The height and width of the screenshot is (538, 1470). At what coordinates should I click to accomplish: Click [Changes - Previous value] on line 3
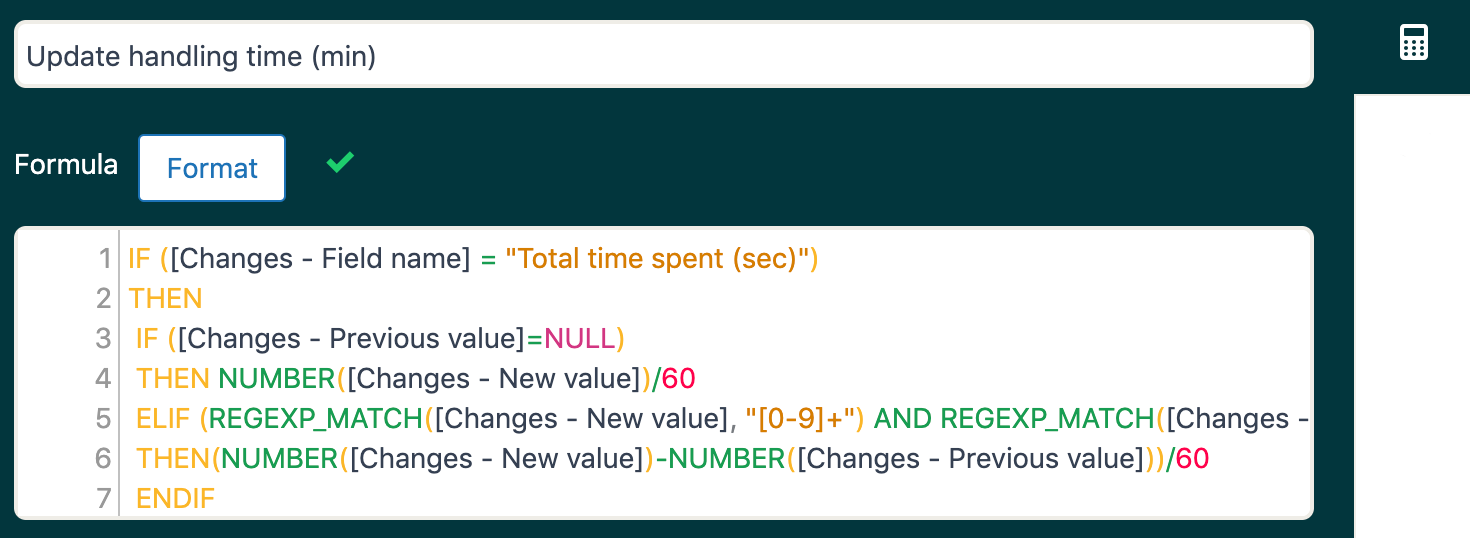coord(351,339)
